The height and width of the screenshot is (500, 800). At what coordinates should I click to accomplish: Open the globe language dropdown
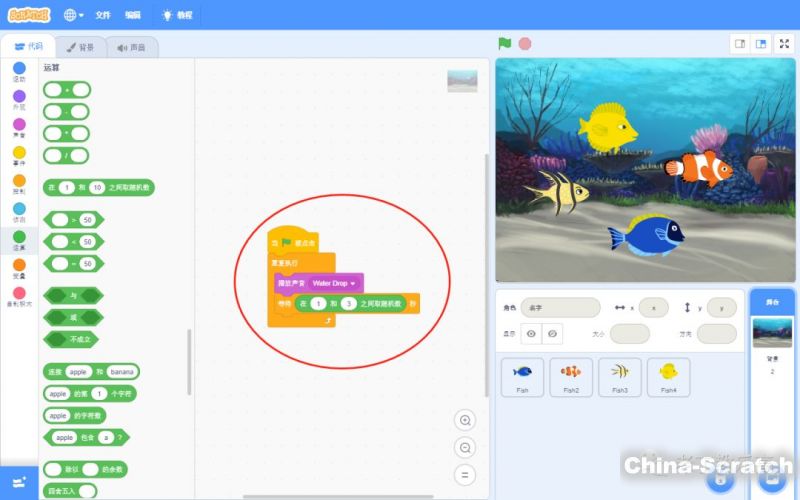coord(74,15)
